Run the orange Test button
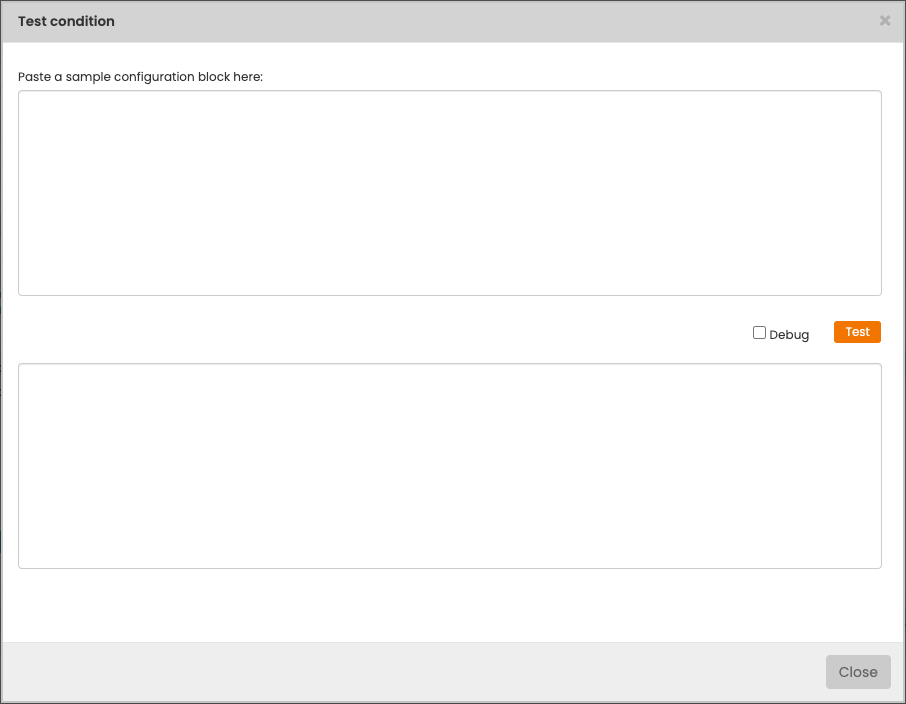Viewport: 906px width, 704px height. 857,332
